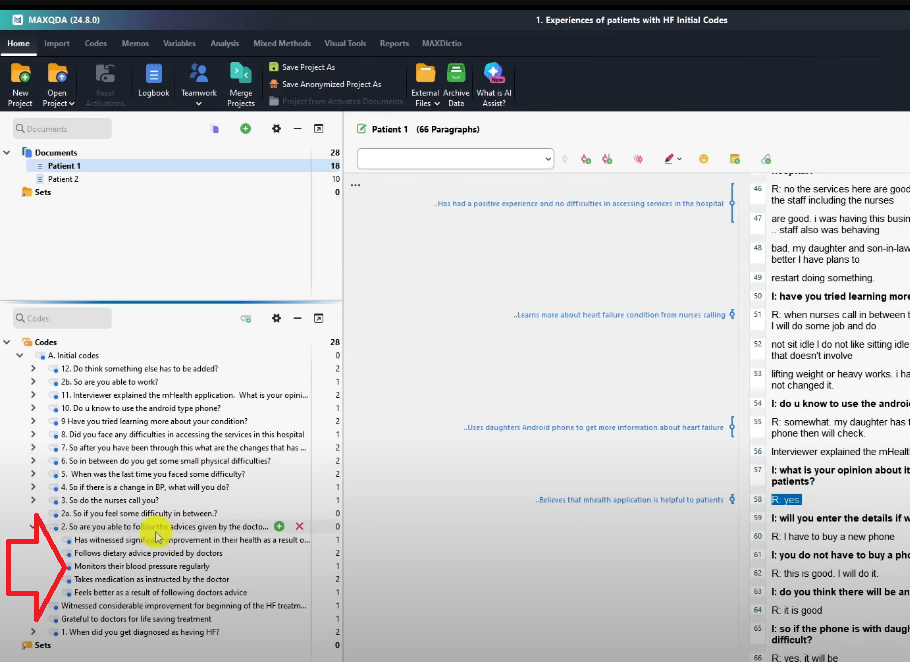Expand code 2b. So are you able to work
The height and width of the screenshot is (662, 910).
[x=33, y=382]
